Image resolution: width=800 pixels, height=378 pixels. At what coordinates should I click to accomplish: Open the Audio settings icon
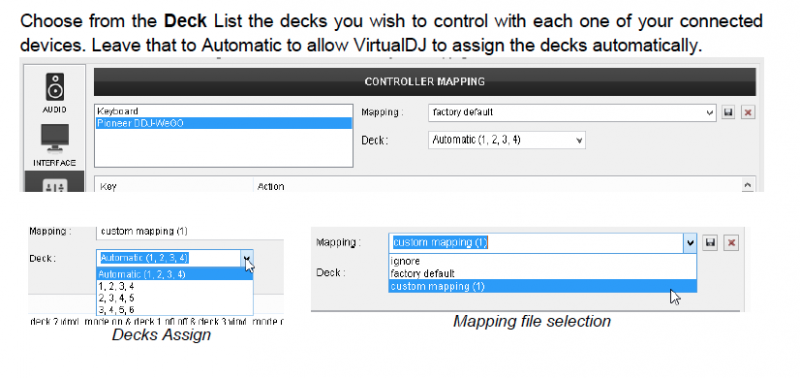click(55, 88)
